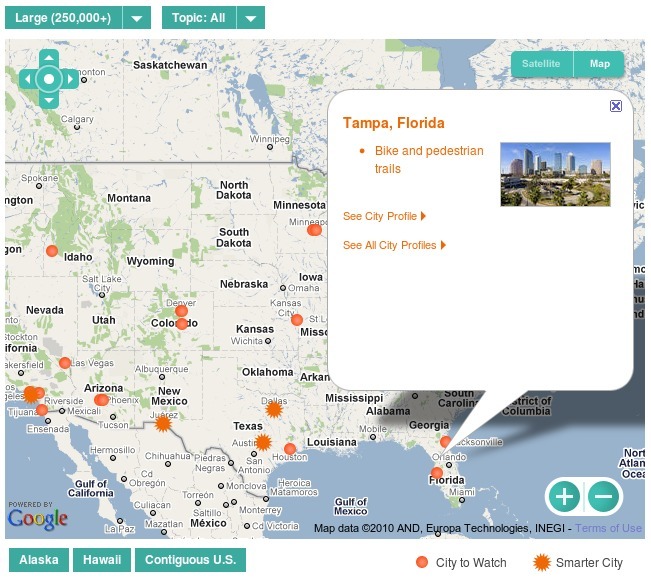Show the Hawaii map view

coord(102,560)
